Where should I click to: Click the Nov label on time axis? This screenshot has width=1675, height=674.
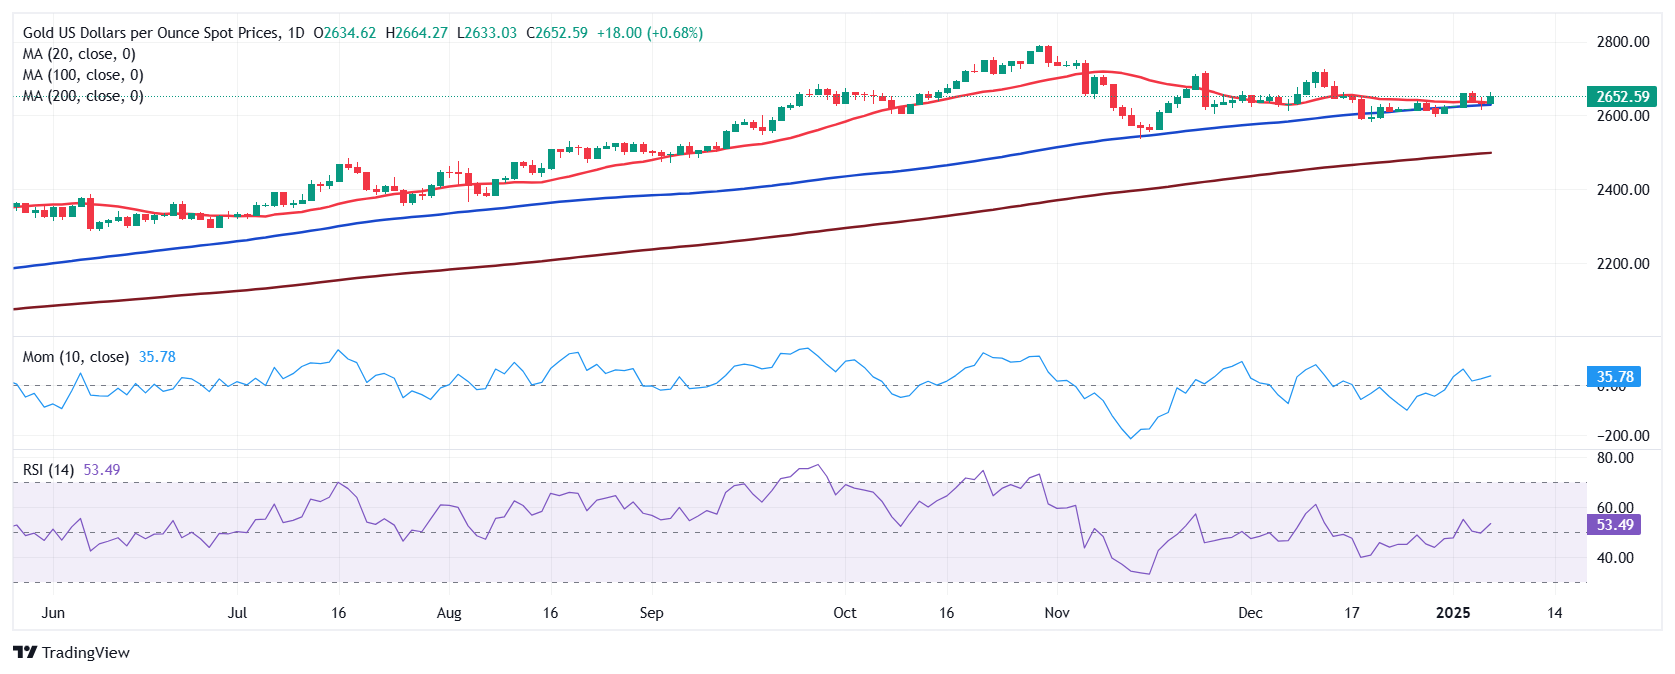pyautogui.click(x=1057, y=613)
